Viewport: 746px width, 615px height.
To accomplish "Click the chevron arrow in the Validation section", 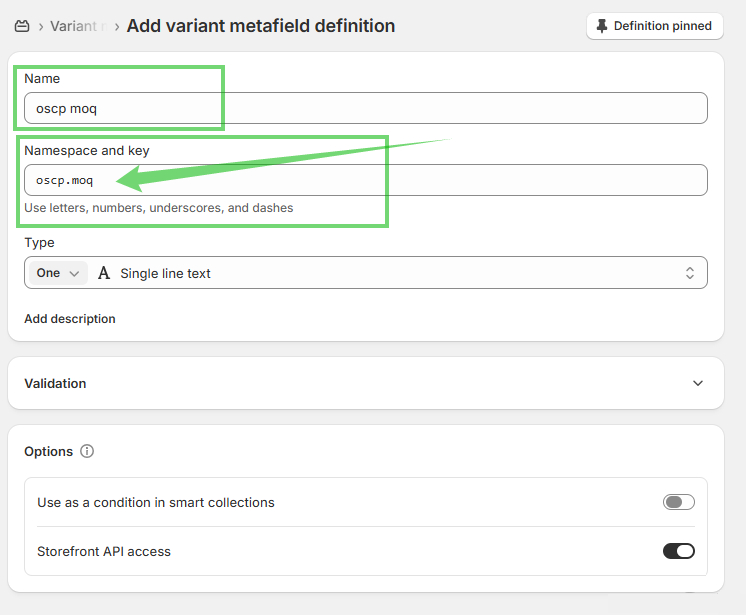I will click(697, 383).
